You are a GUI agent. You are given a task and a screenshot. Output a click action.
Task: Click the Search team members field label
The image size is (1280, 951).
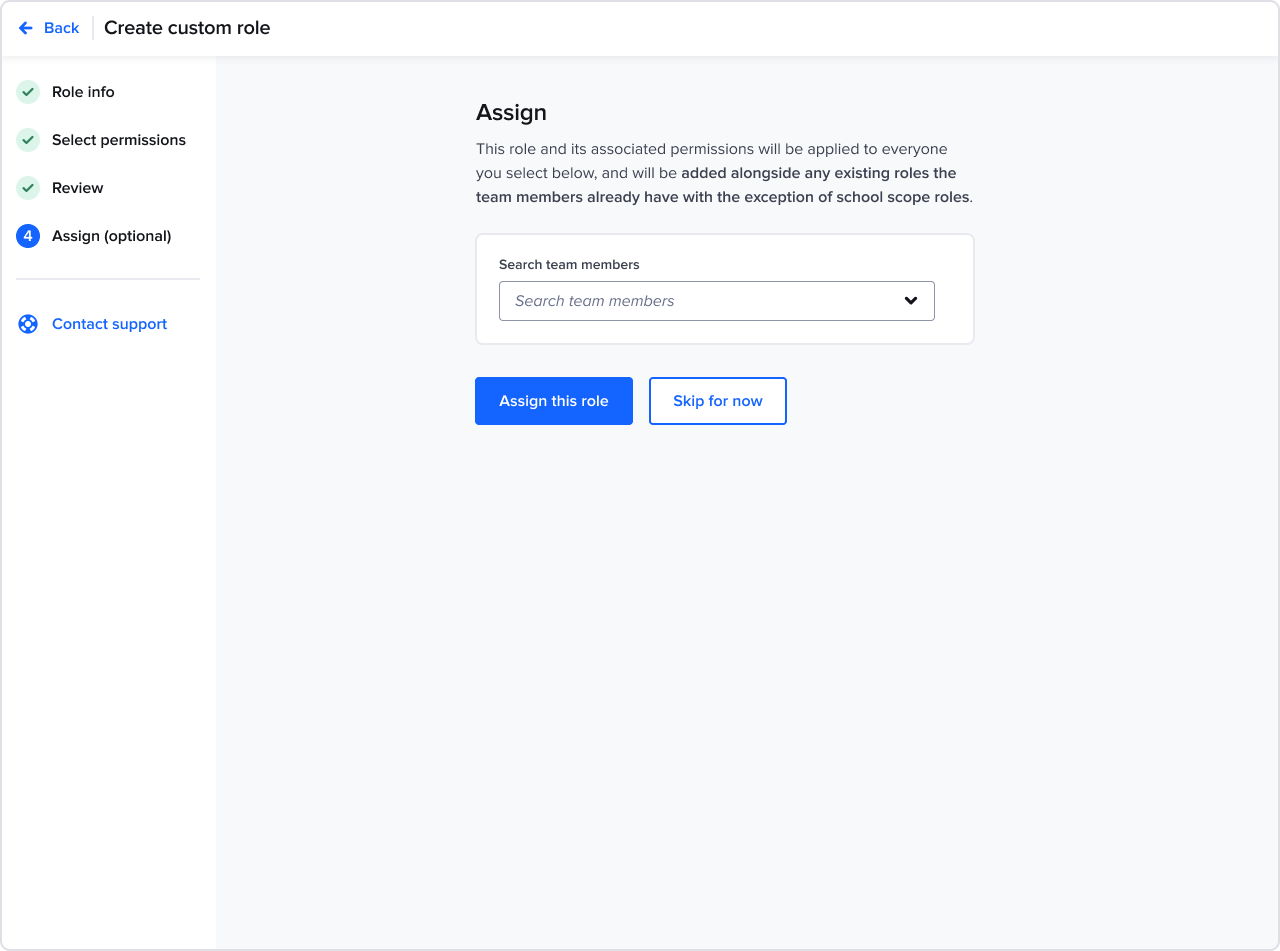[569, 265]
